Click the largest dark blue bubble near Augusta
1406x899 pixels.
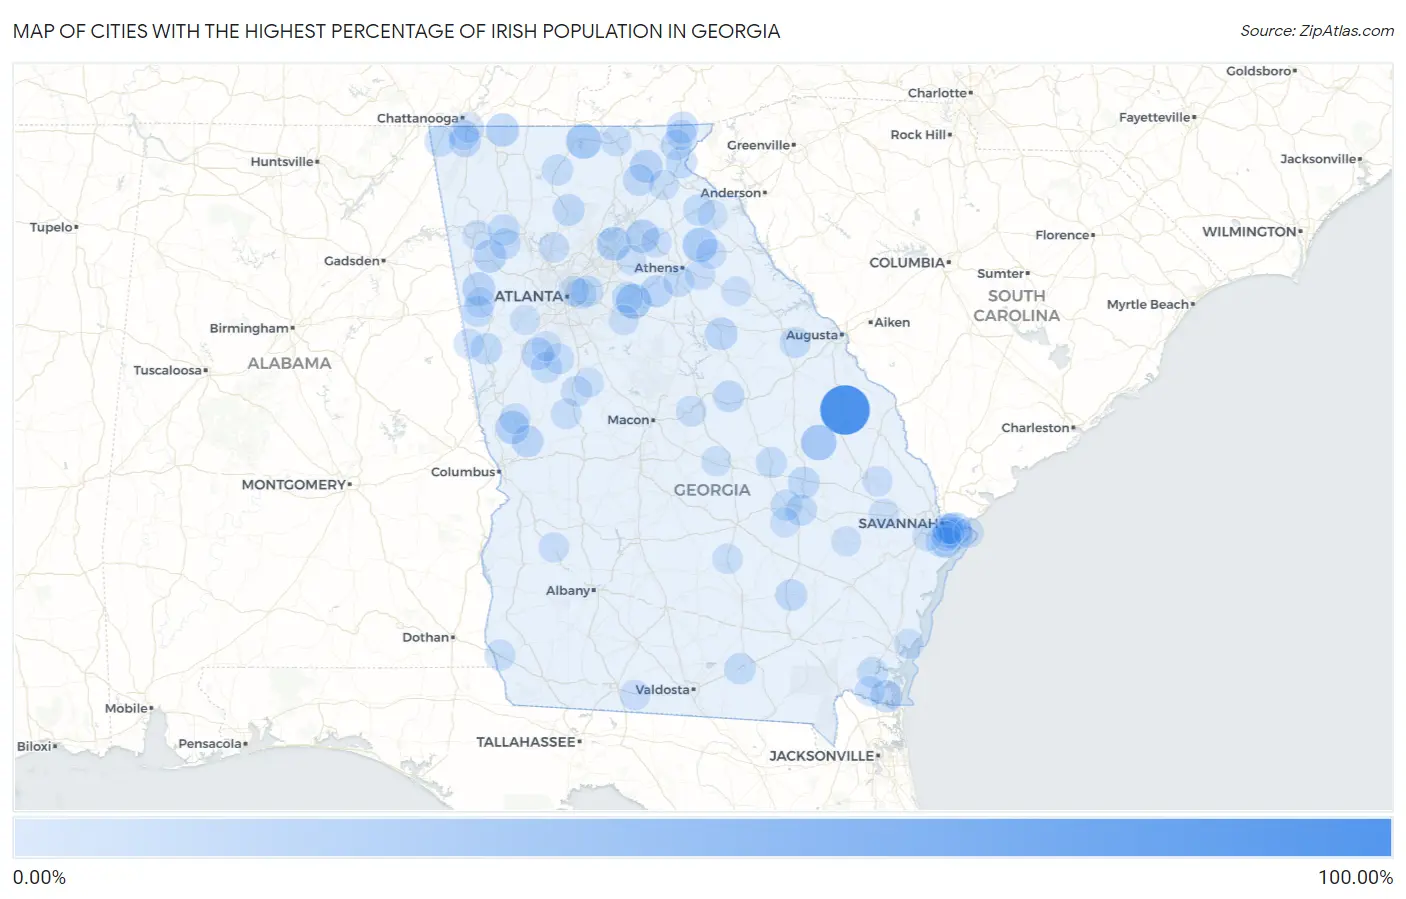tap(845, 410)
